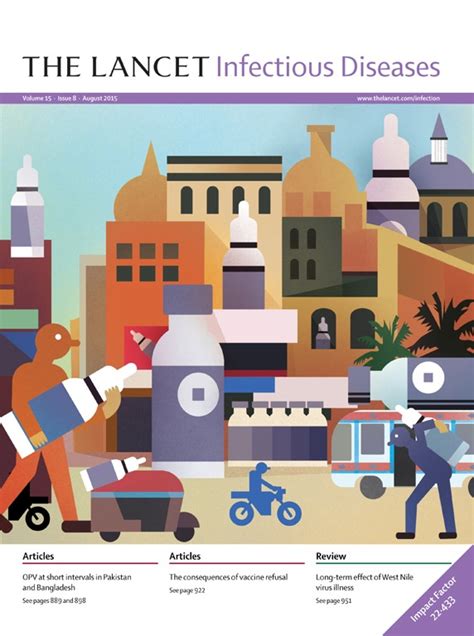This screenshot has width=474, height=636.
Task: Click the Infectious Diseases title text
Action: 328,67
